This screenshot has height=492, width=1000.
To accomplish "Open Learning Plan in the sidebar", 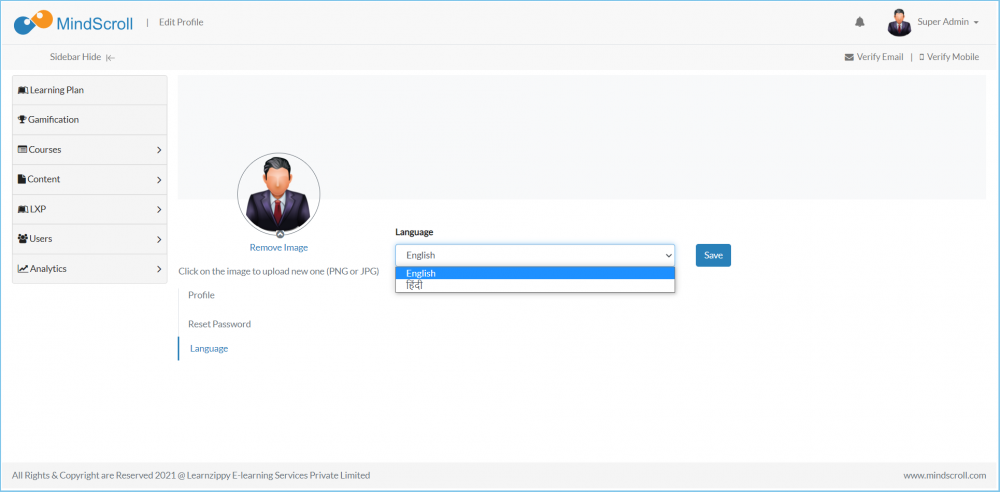I will (x=90, y=90).
